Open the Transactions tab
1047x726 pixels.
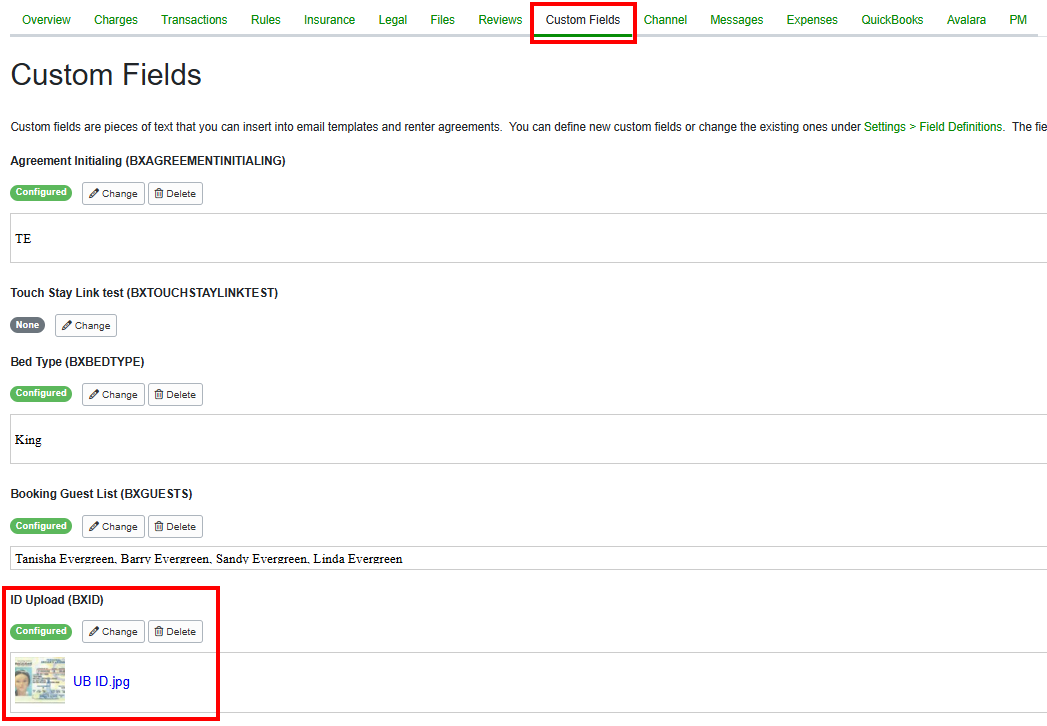pos(194,19)
